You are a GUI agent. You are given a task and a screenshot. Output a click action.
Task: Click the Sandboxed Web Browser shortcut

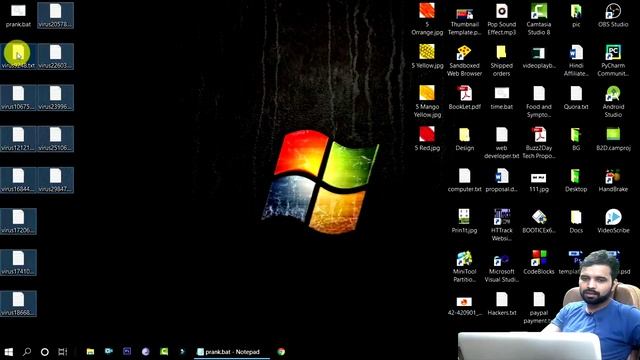[x=464, y=61]
